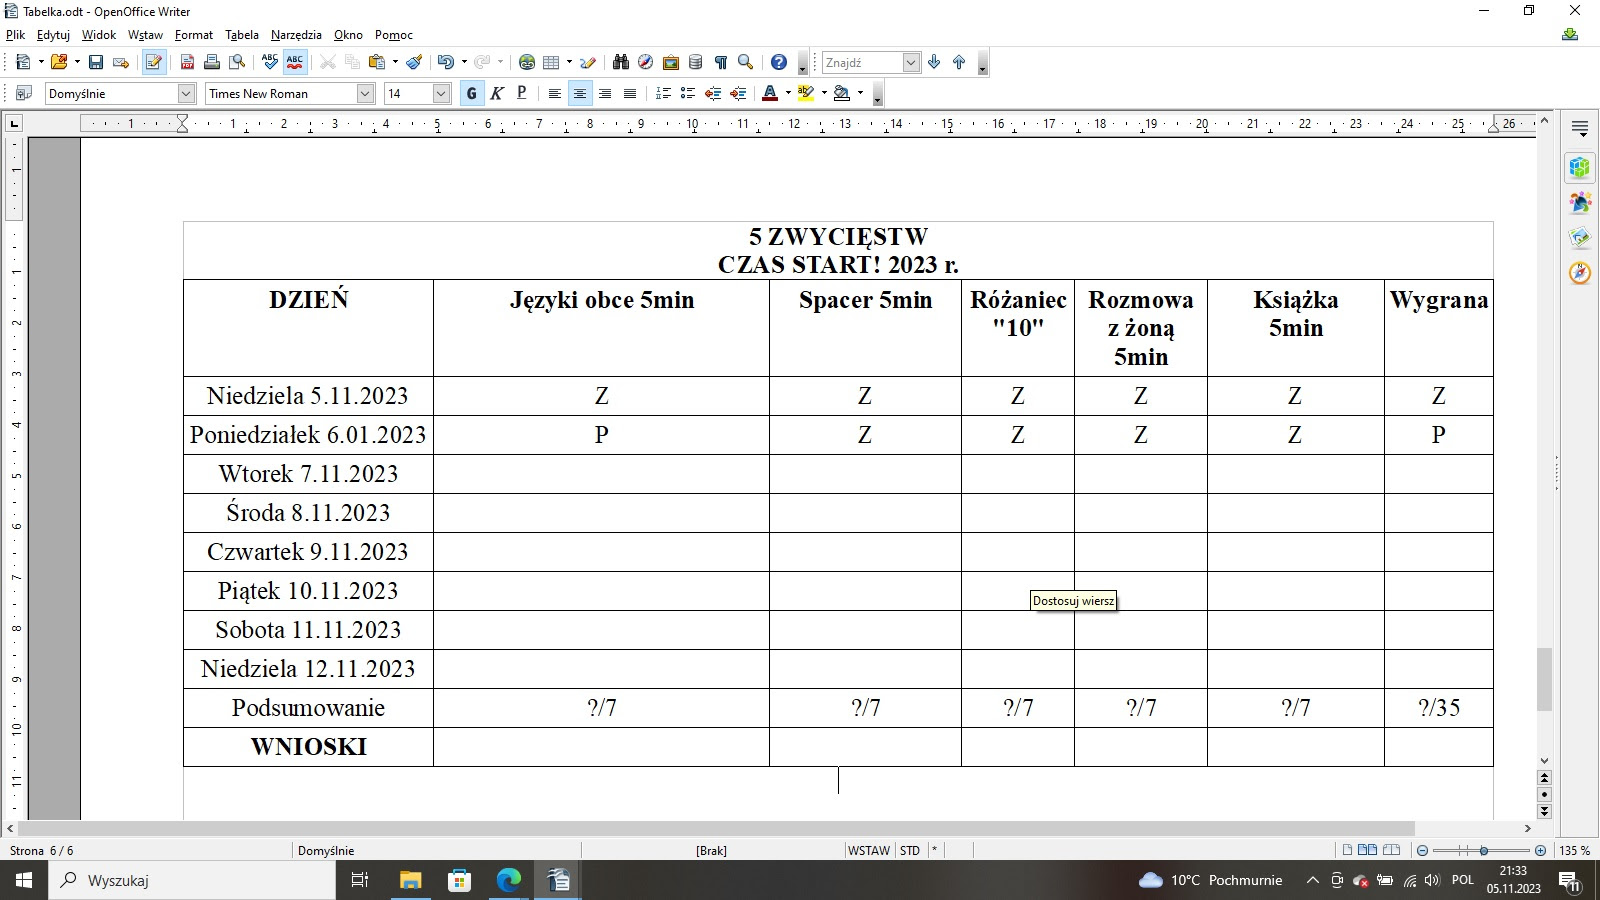Screen dimensions: 1600x900
Task: Open the Narzędzia menu
Action: coord(296,35)
